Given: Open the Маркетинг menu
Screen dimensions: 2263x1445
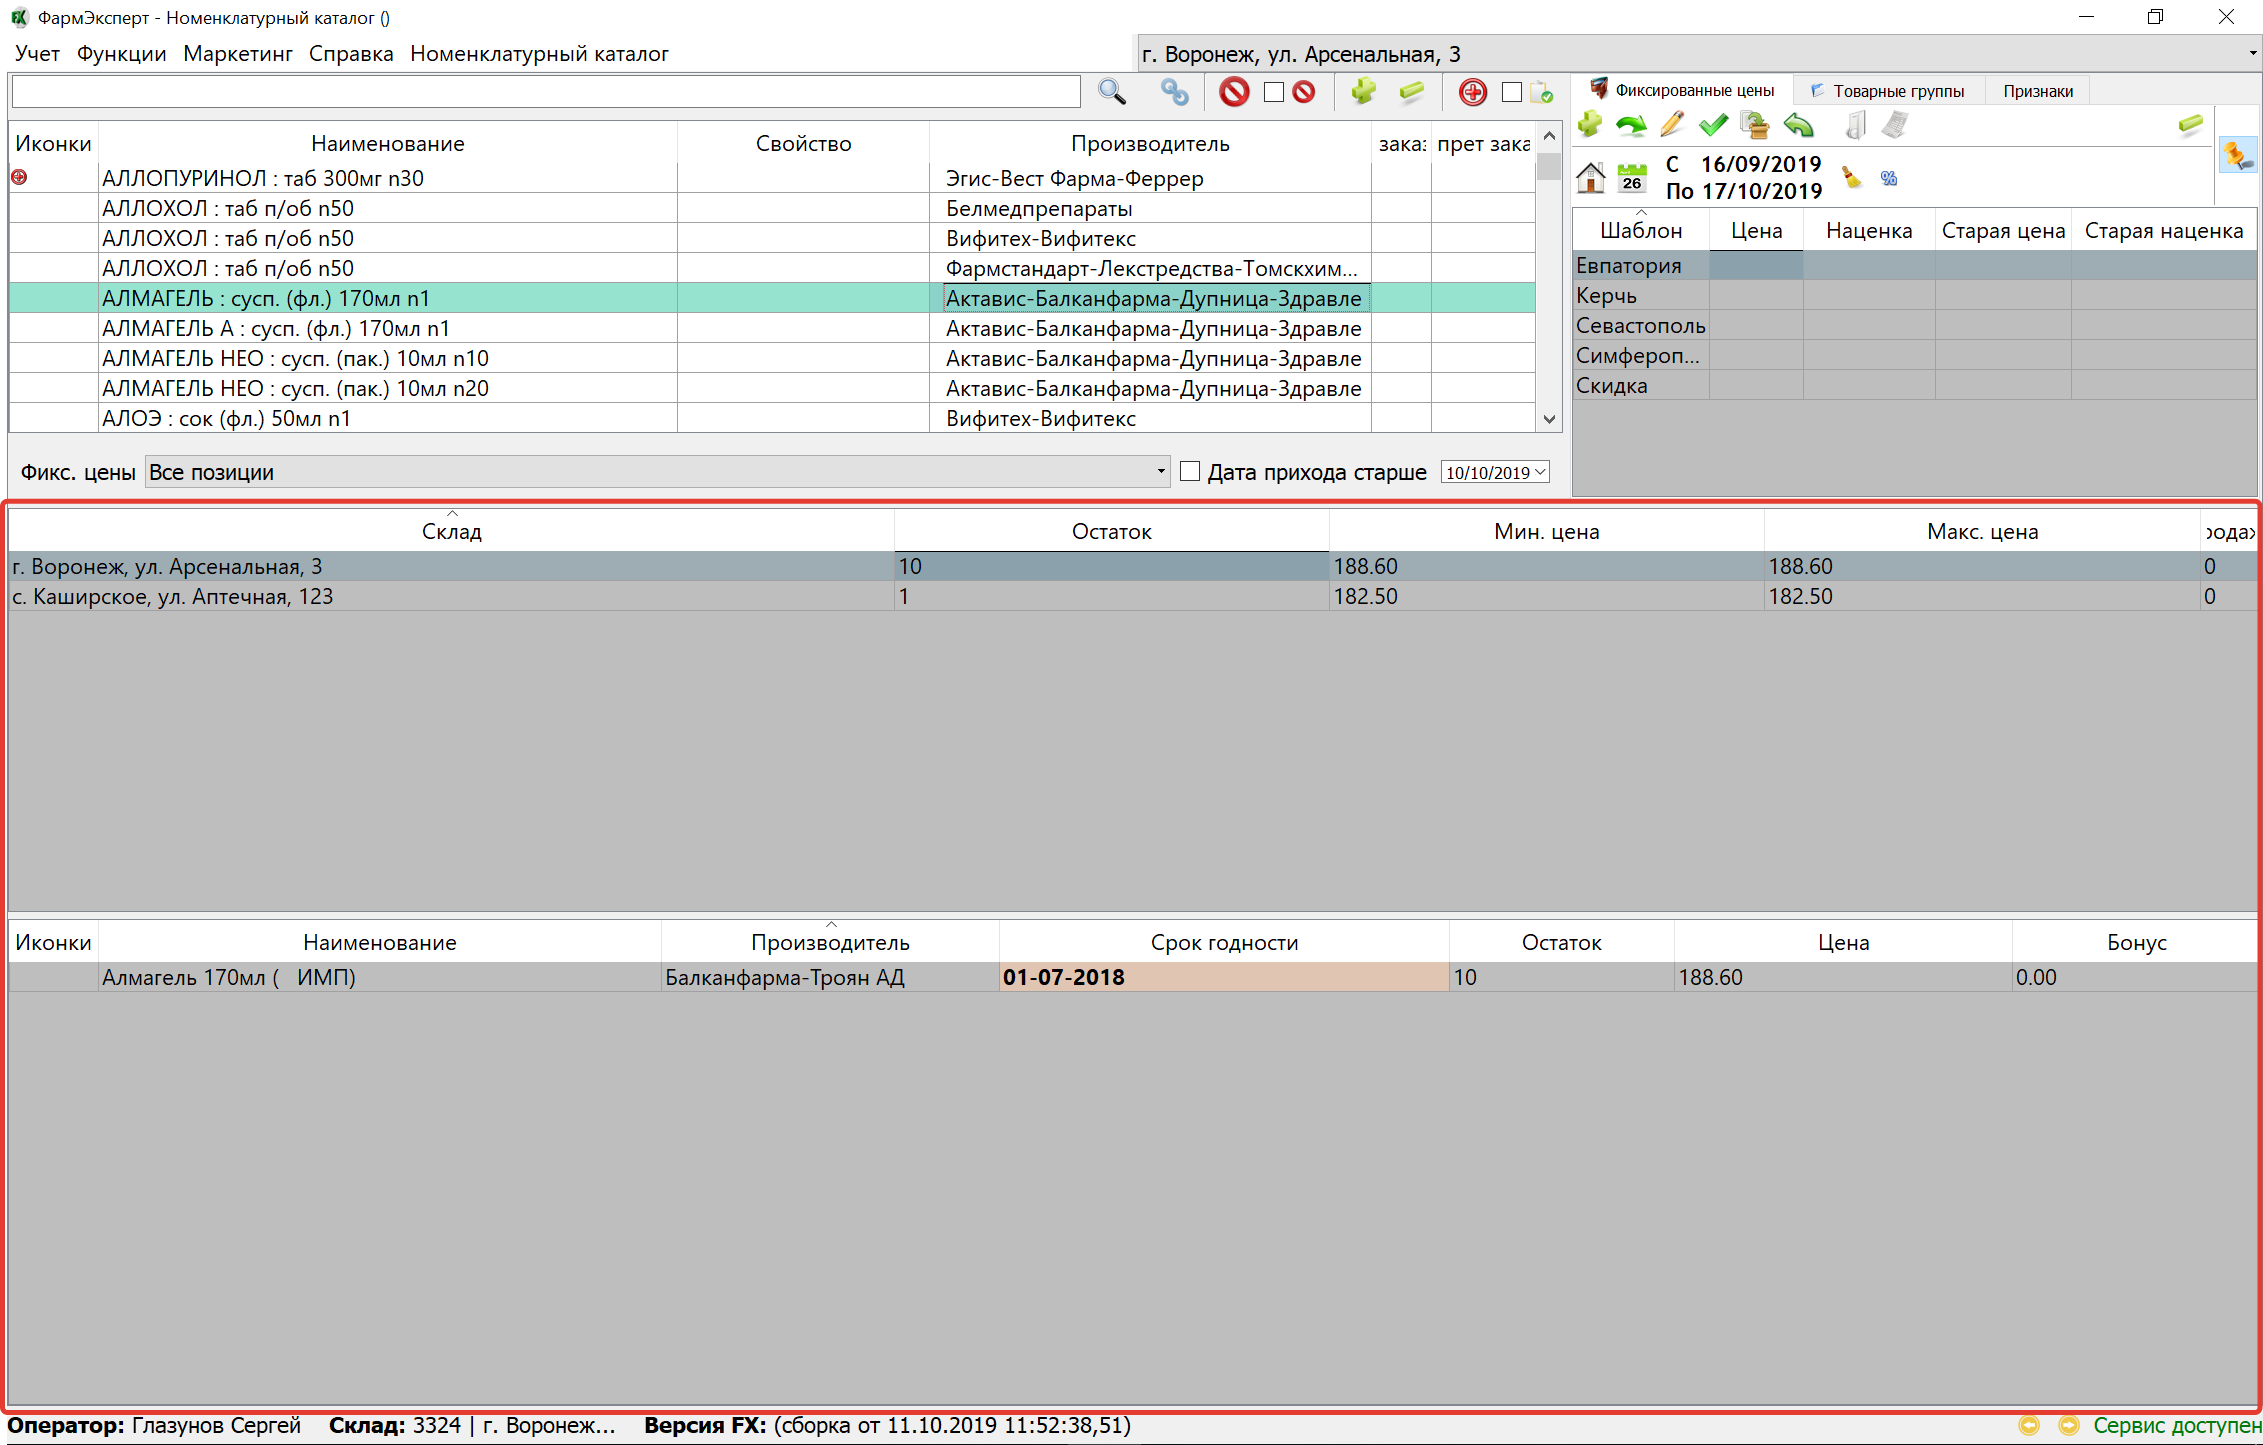Looking at the screenshot, I should point(237,54).
